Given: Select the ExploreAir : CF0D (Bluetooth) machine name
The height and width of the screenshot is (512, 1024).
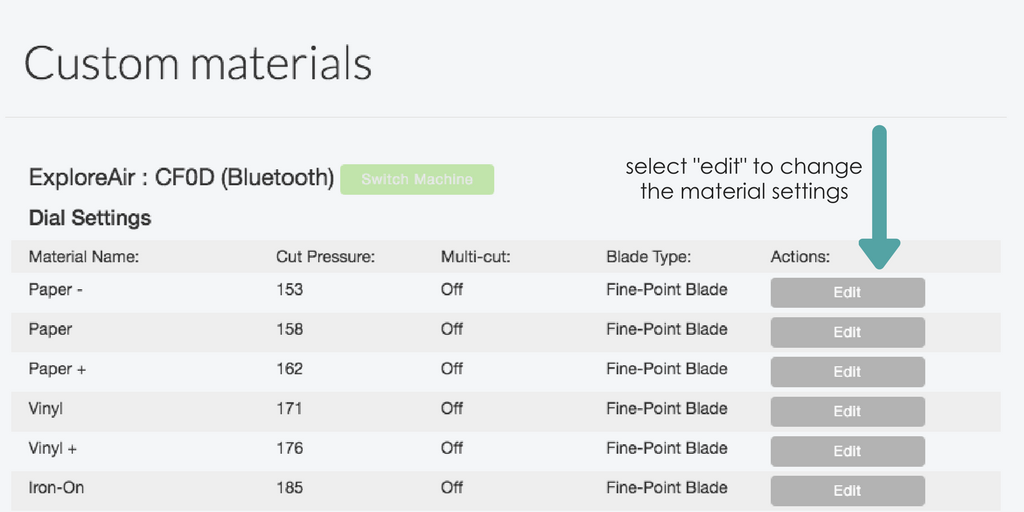Looking at the screenshot, I should pyautogui.click(x=181, y=178).
